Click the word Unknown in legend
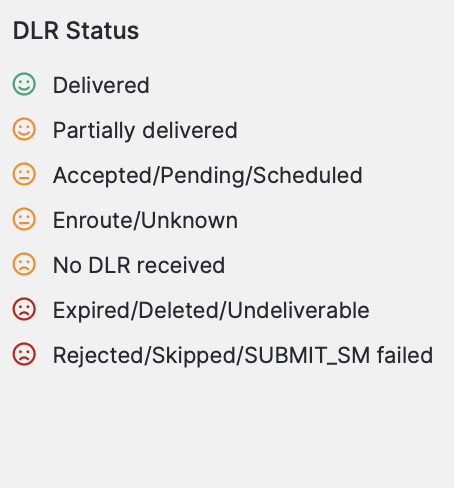 click(x=190, y=220)
